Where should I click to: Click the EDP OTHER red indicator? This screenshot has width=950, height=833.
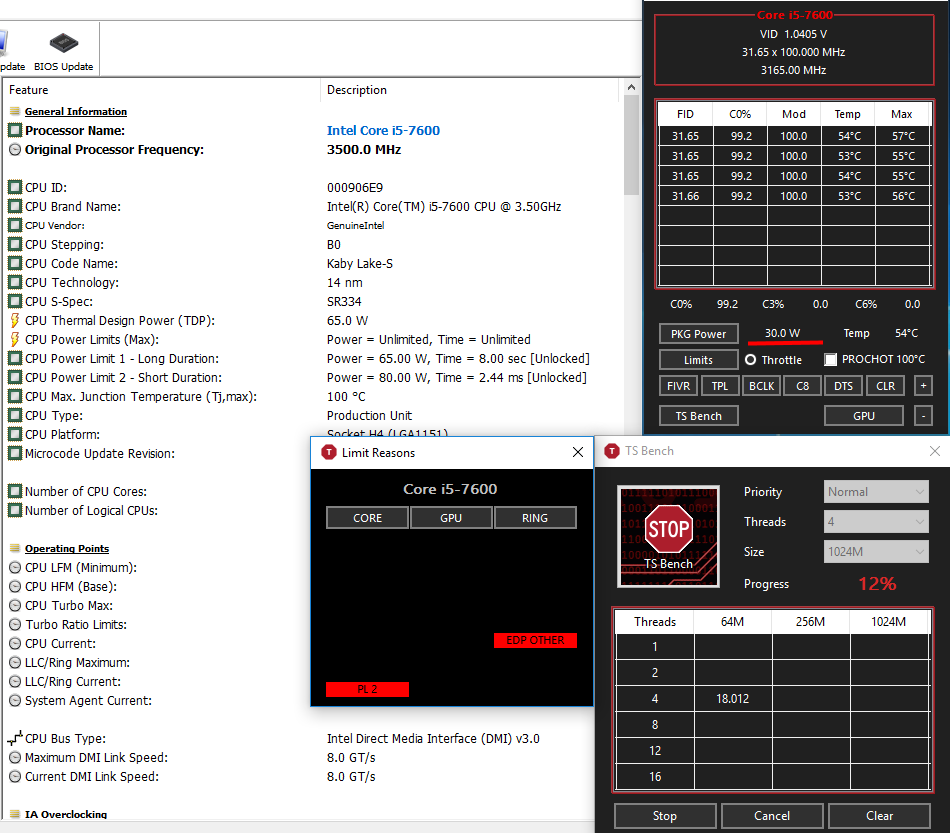(535, 640)
